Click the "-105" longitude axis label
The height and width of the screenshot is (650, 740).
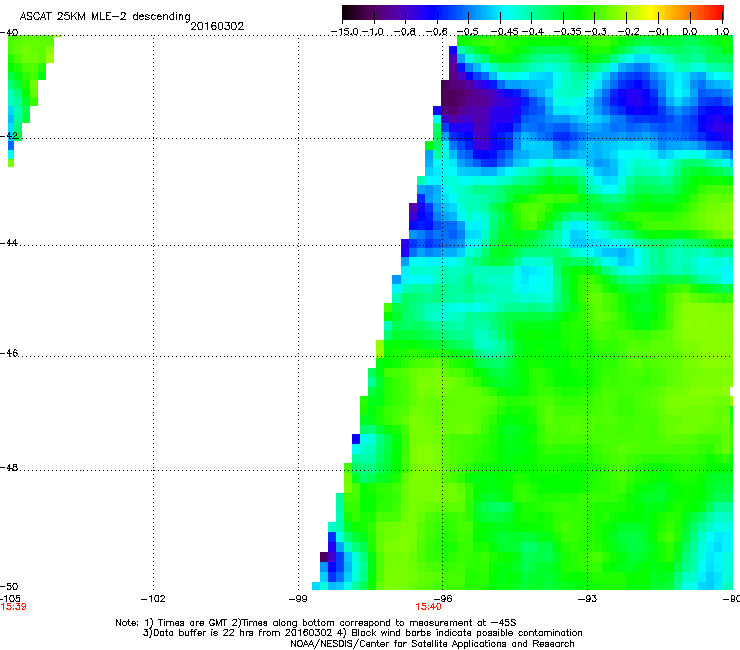[10, 599]
